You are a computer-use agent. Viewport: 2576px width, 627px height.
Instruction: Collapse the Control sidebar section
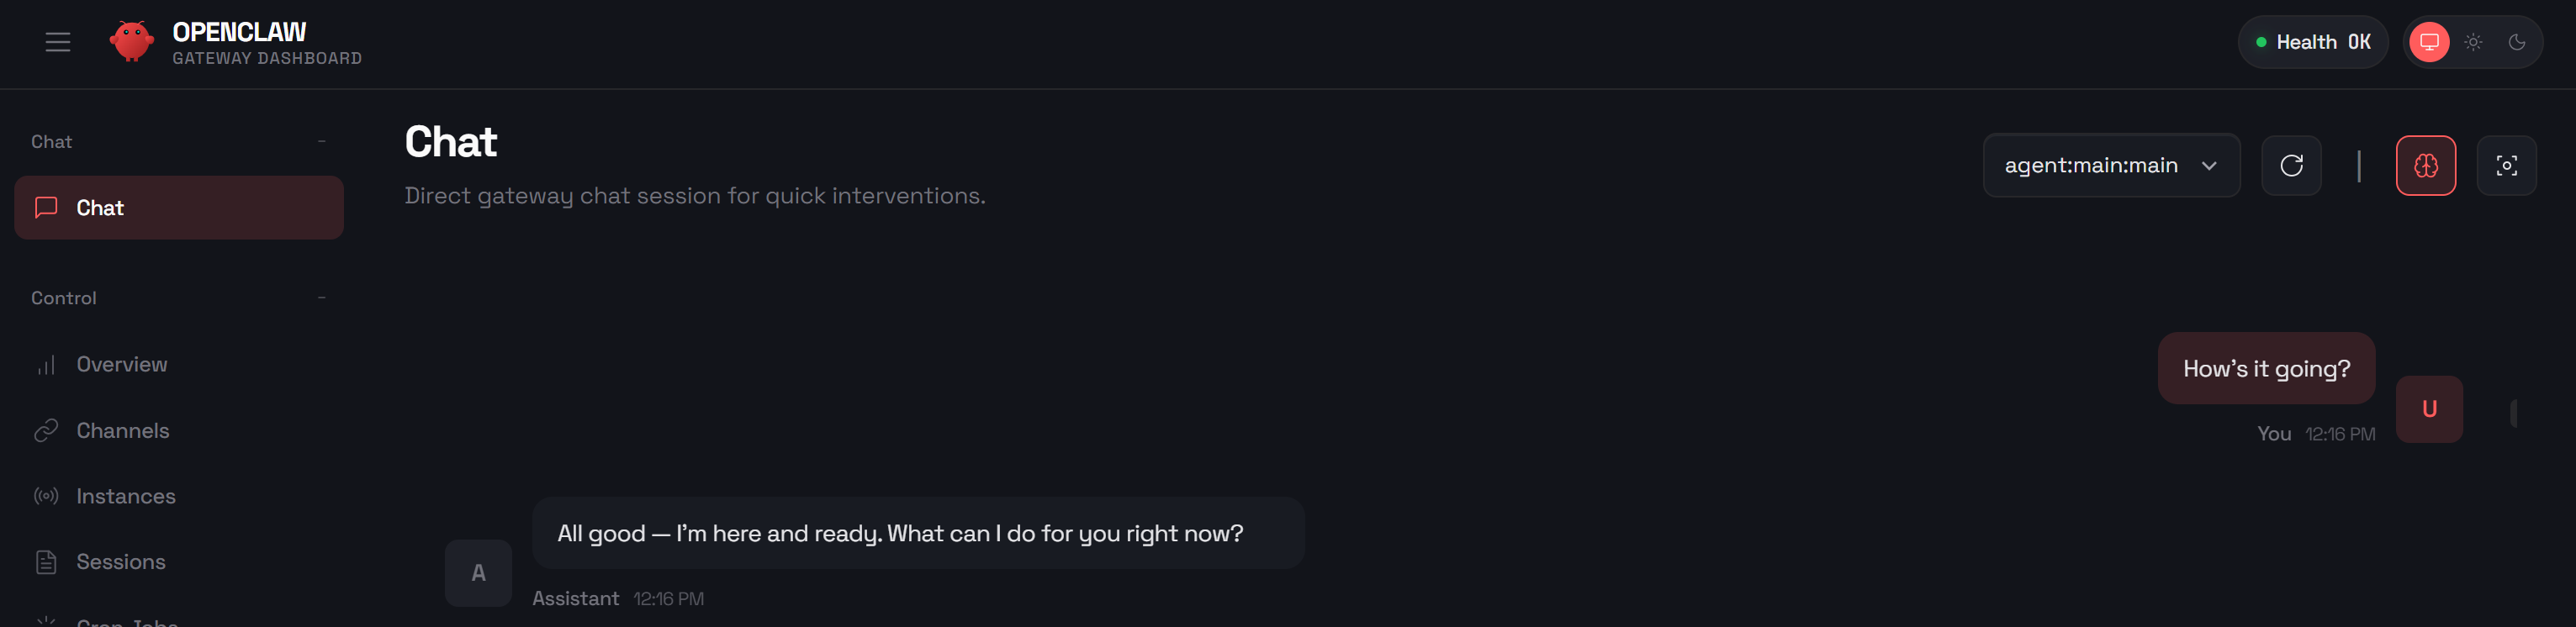(x=322, y=297)
